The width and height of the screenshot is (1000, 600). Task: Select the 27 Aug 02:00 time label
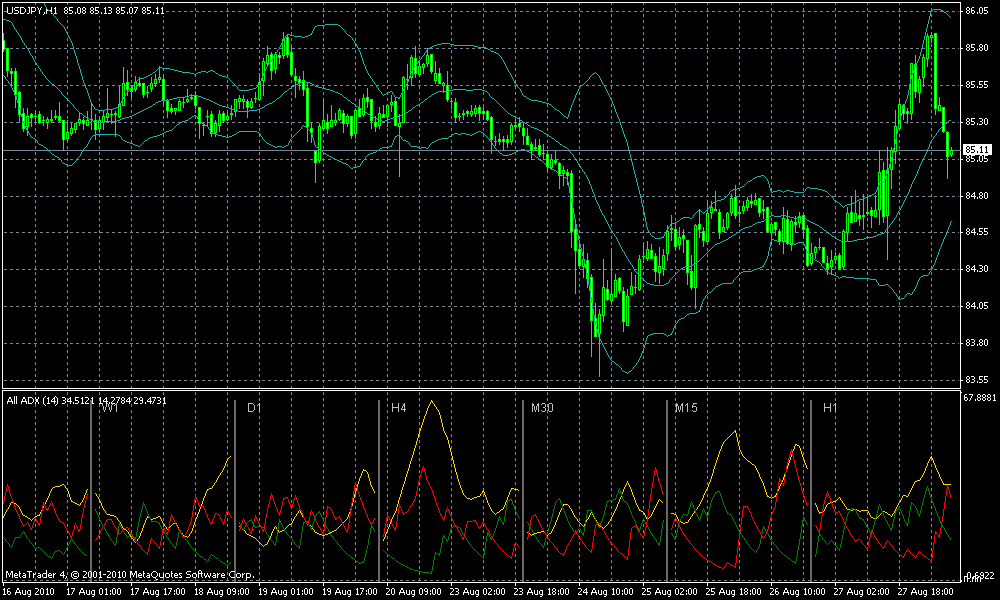pos(862,592)
